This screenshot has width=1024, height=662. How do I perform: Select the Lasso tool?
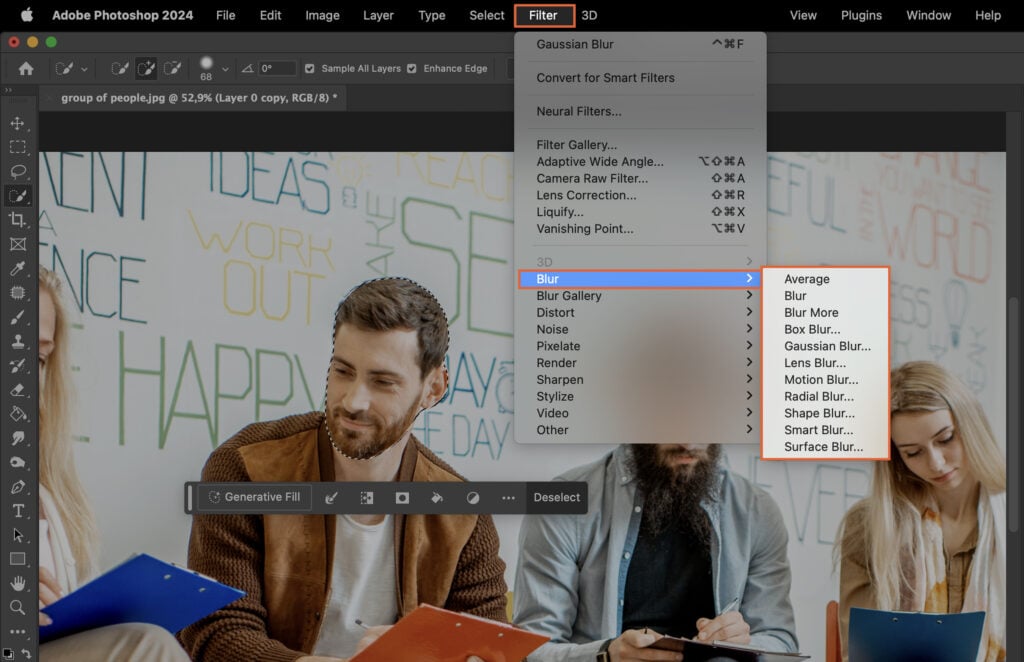coord(18,171)
